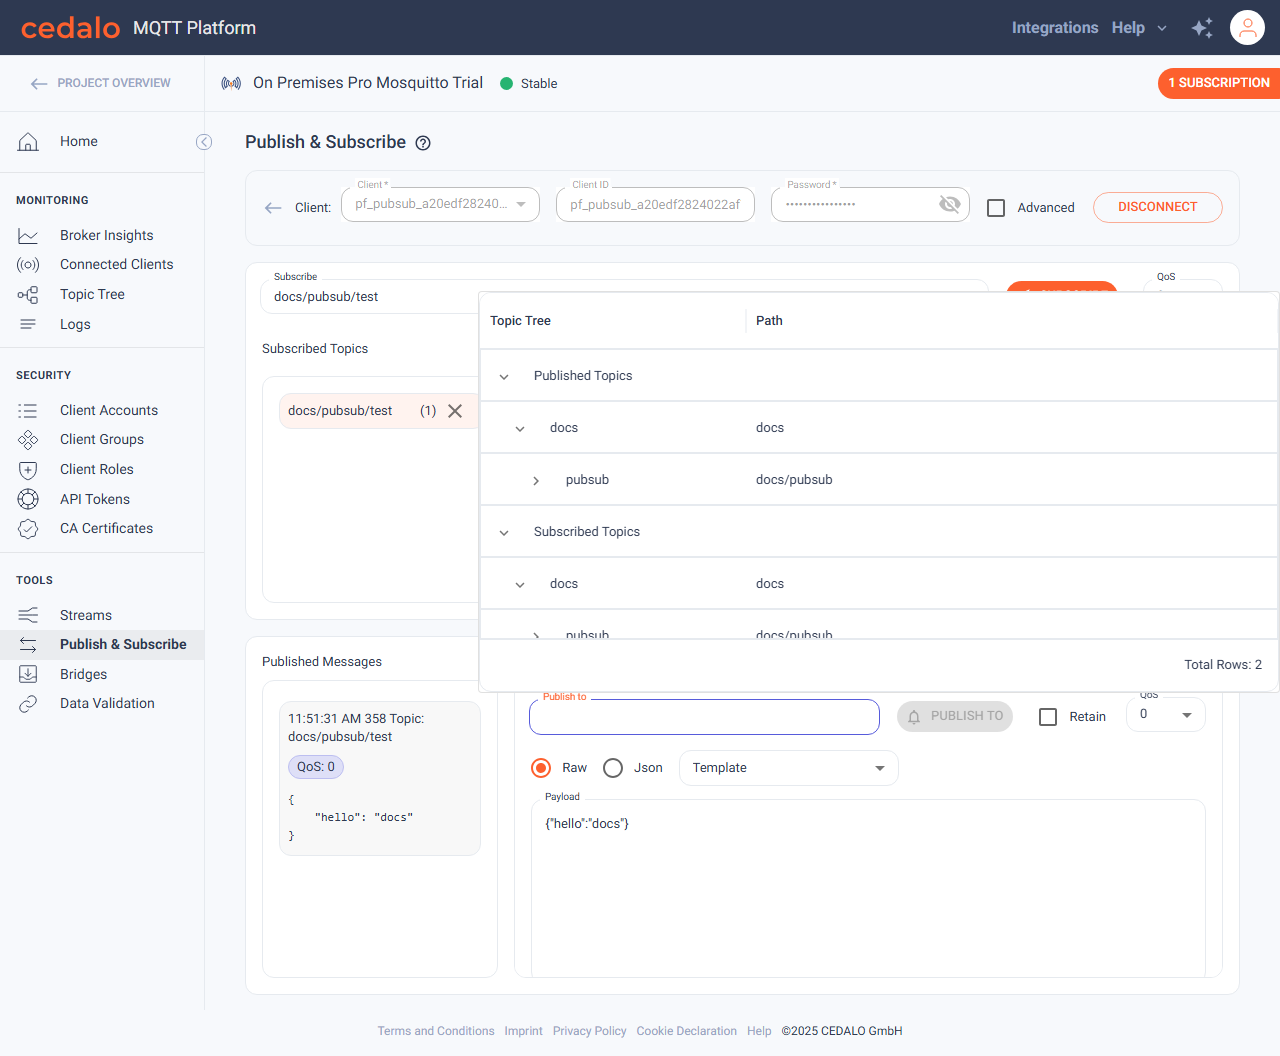Open Connected Clients page
The height and width of the screenshot is (1056, 1280).
pos(116,265)
